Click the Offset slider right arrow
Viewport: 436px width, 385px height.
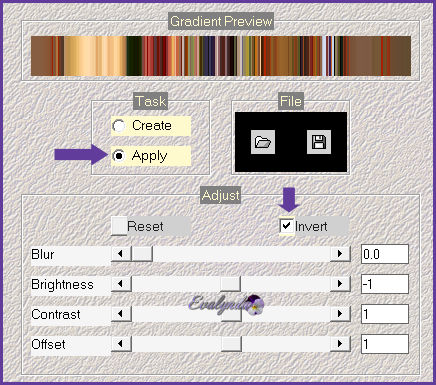[340, 344]
